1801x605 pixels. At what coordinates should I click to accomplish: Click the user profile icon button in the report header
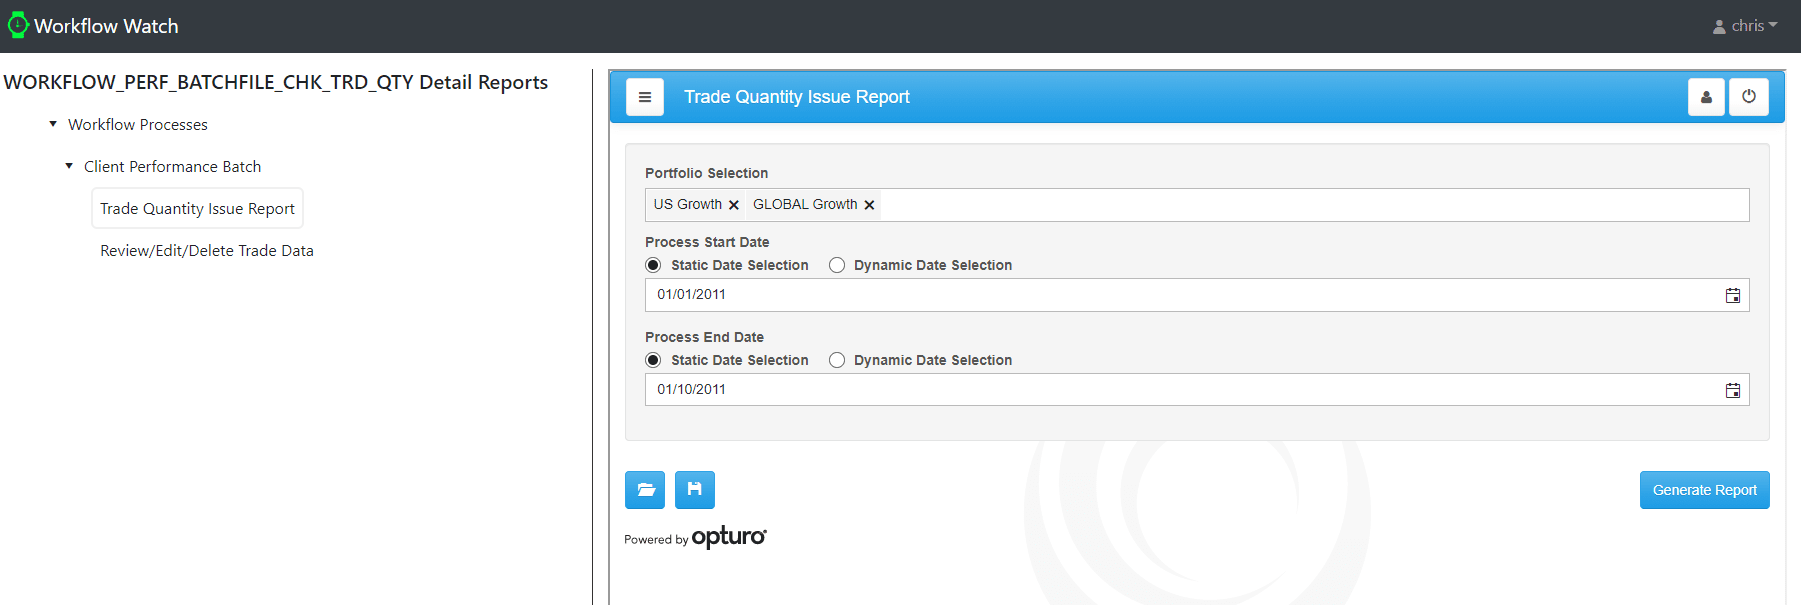tap(1706, 97)
